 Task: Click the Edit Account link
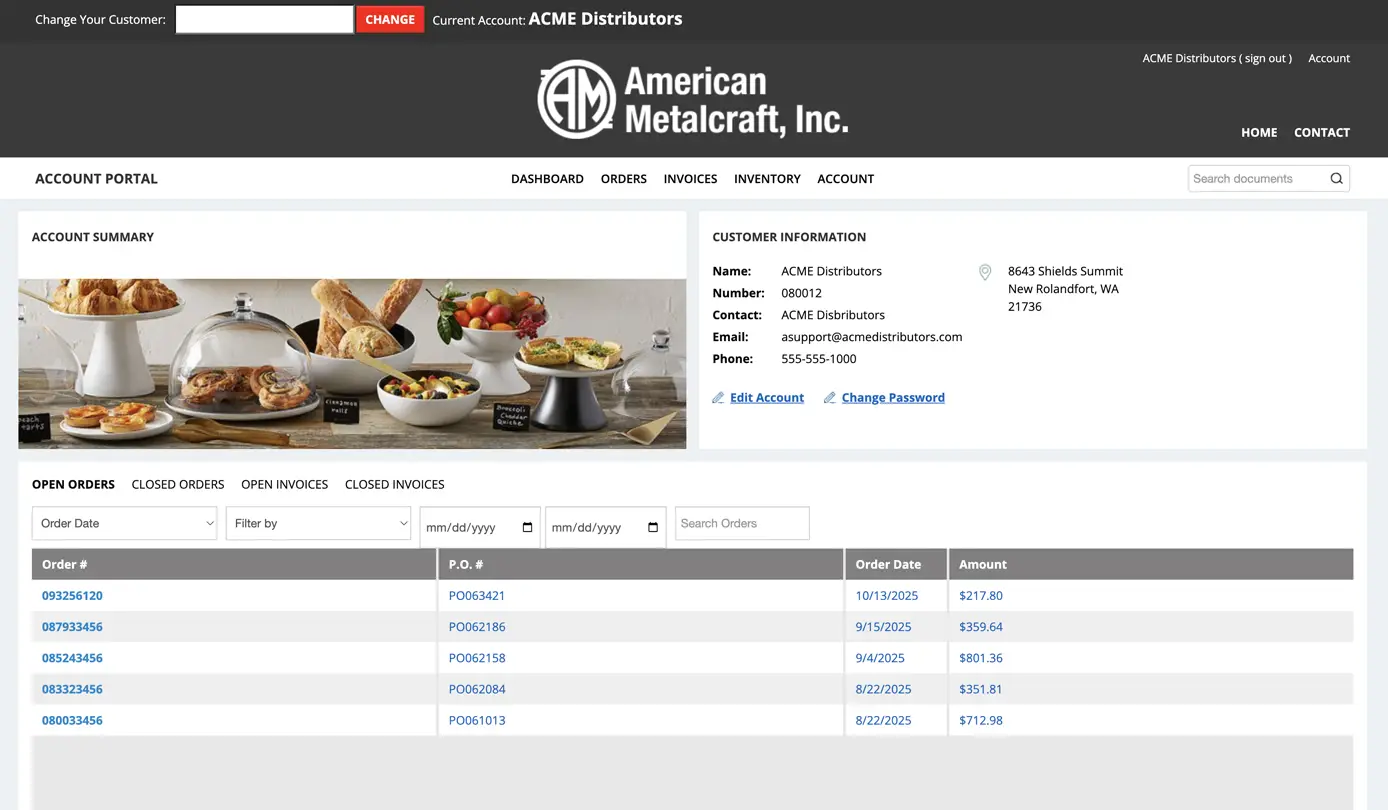(767, 398)
